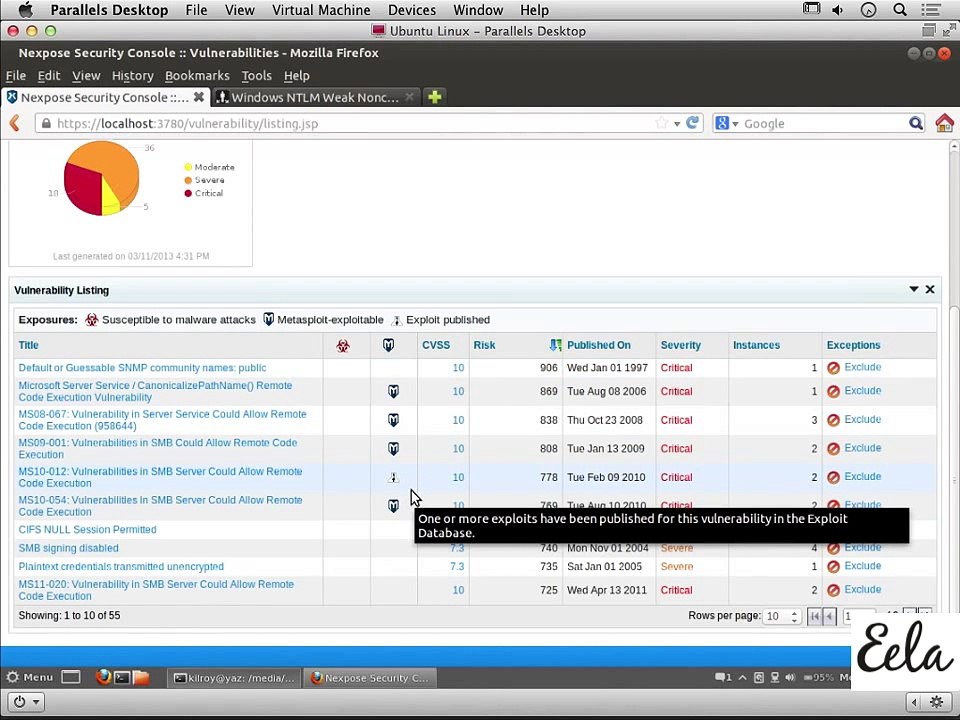This screenshot has width=960, height=720.
Task: Open the terminal launcher in the taskbar
Action: (122, 677)
